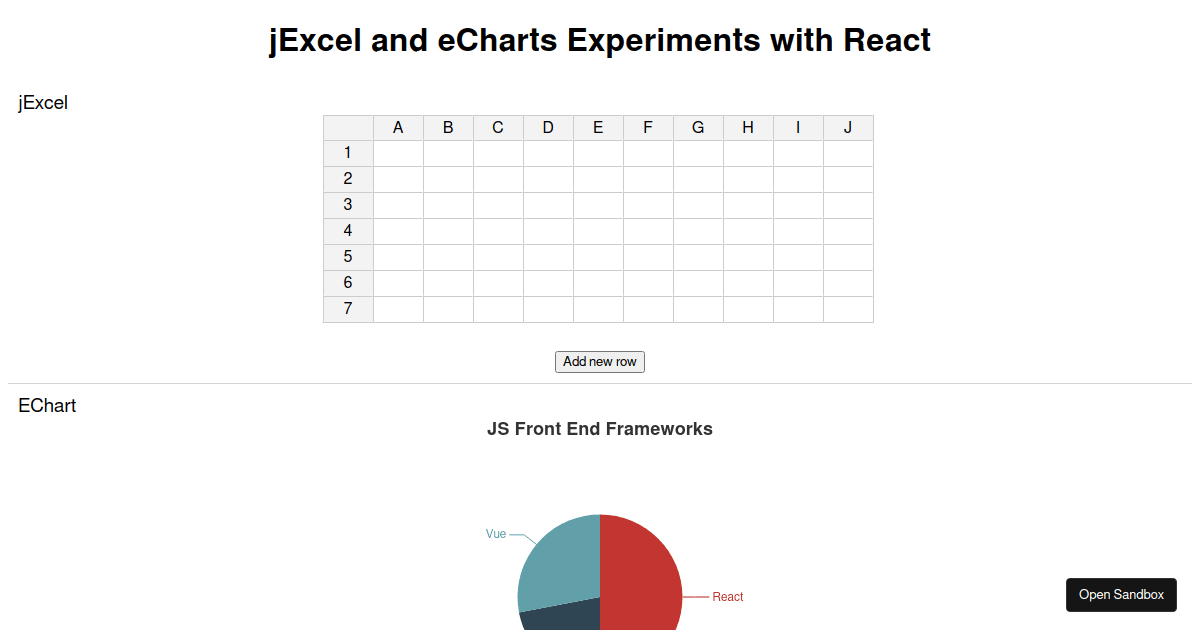The width and height of the screenshot is (1200, 630).
Task: Click the jExcel section heading
Action: coord(43,102)
